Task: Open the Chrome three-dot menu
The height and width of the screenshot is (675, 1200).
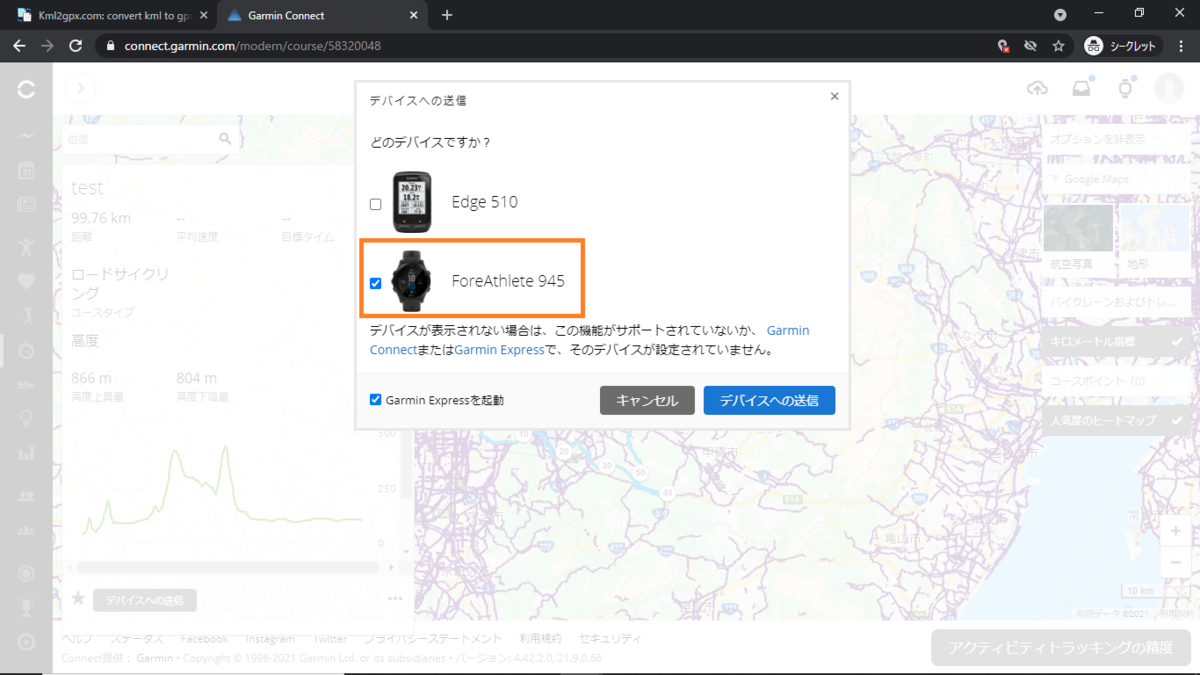Action: tap(1182, 46)
